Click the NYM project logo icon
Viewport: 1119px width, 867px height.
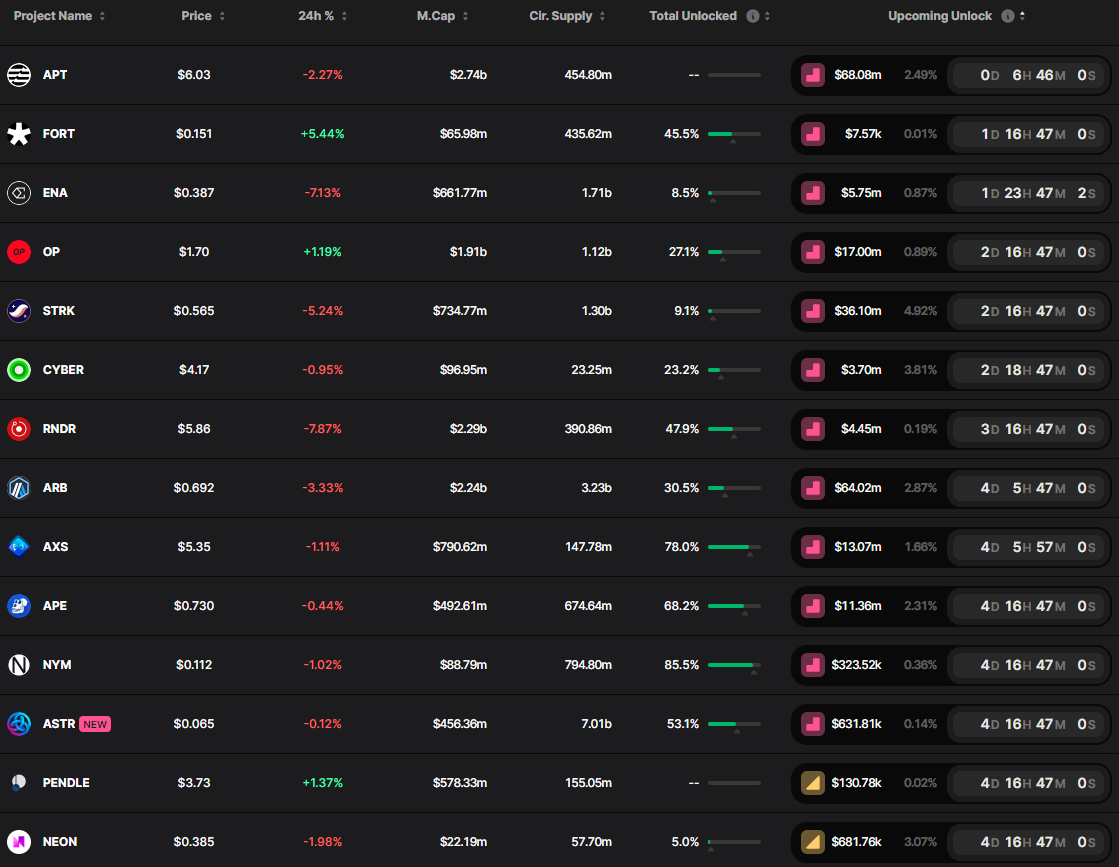click(x=19, y=665)
